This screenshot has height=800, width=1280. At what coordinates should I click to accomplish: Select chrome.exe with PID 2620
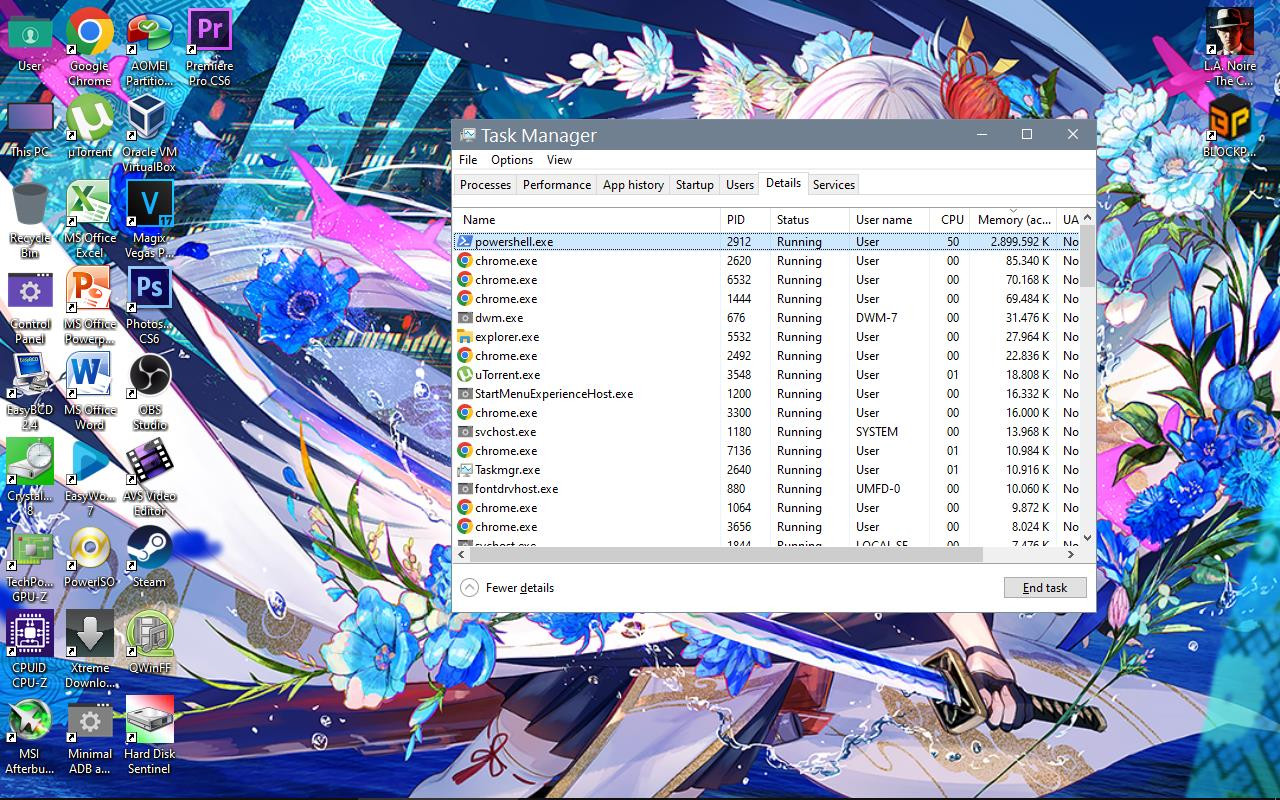(767, 261)
